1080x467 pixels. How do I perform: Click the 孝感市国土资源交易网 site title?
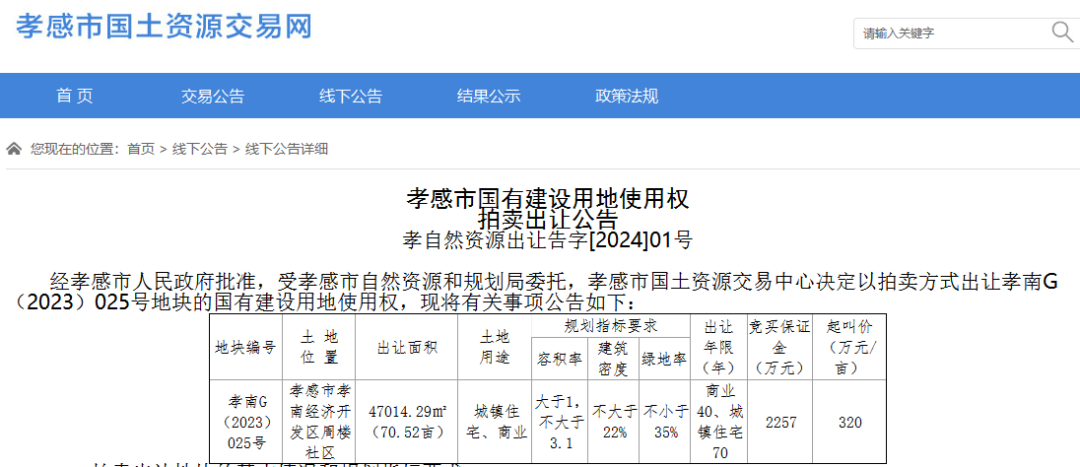click(x=164, y=27)
